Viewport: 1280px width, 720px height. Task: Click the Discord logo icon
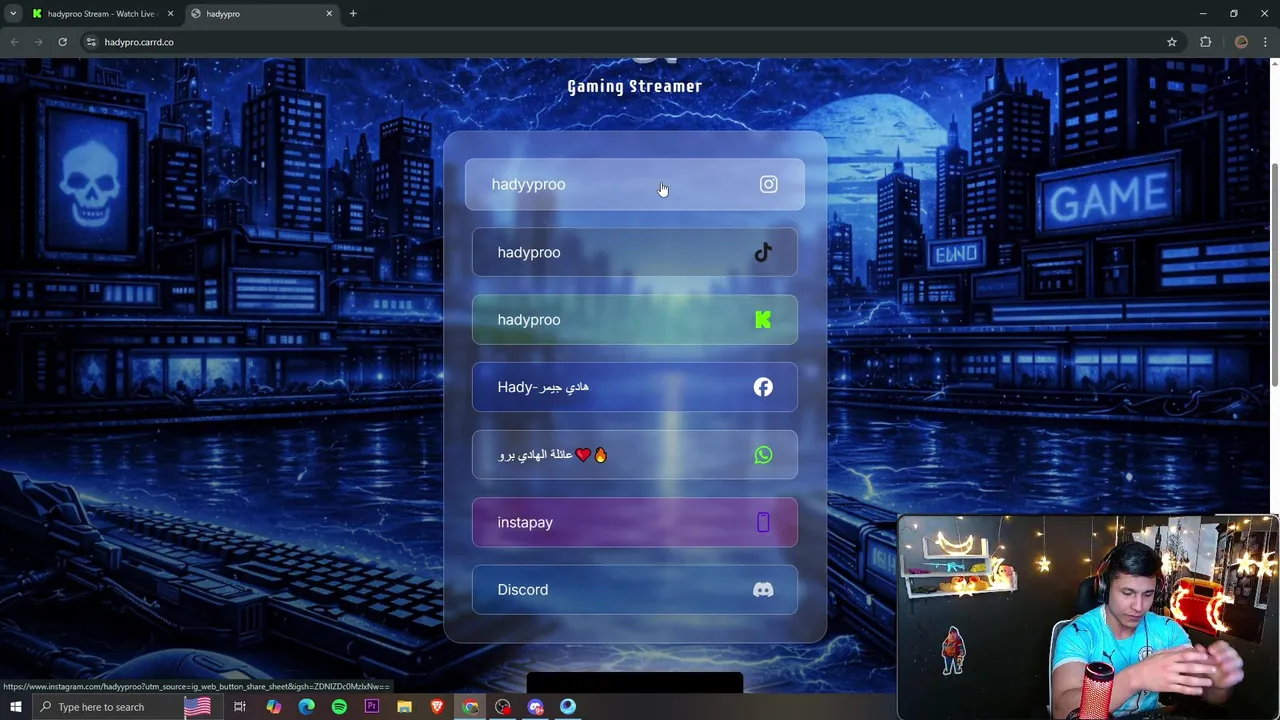pyautogui.click(x=763, y=590)
